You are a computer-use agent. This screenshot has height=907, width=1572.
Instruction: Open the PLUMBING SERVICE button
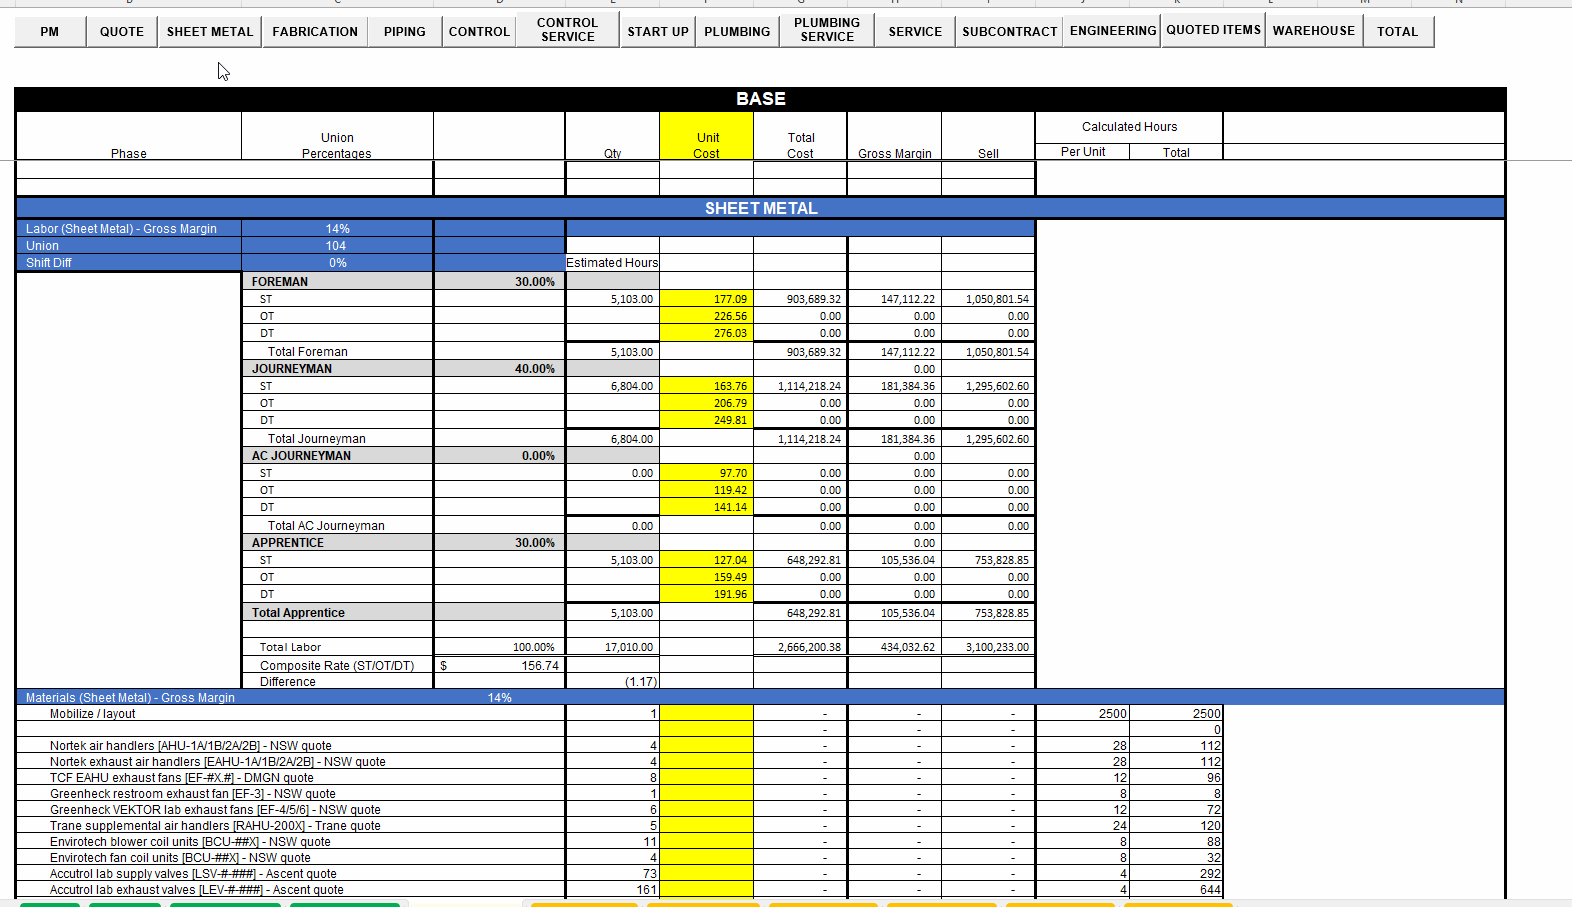pyautogui.click(x=827, y=30)
